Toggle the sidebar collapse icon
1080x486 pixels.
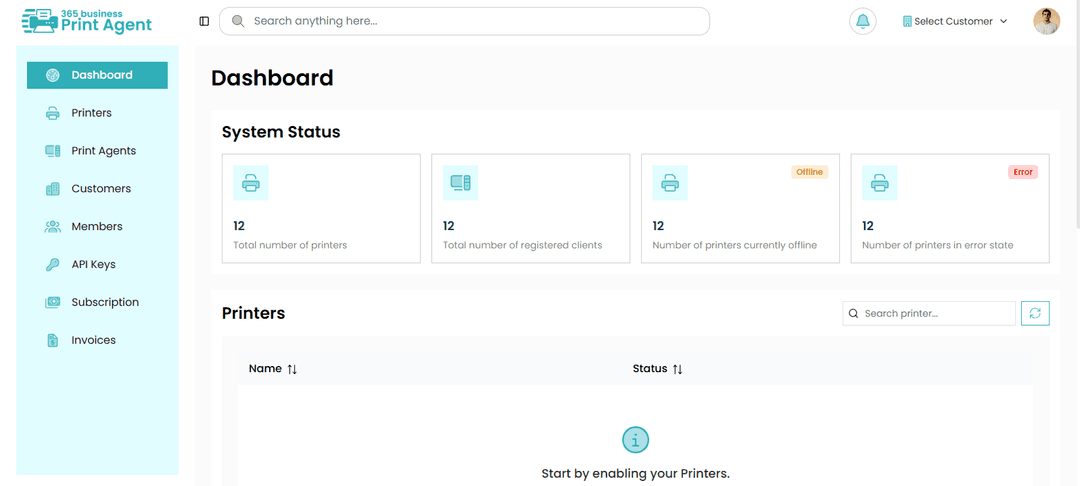click(x=204, y=21)
